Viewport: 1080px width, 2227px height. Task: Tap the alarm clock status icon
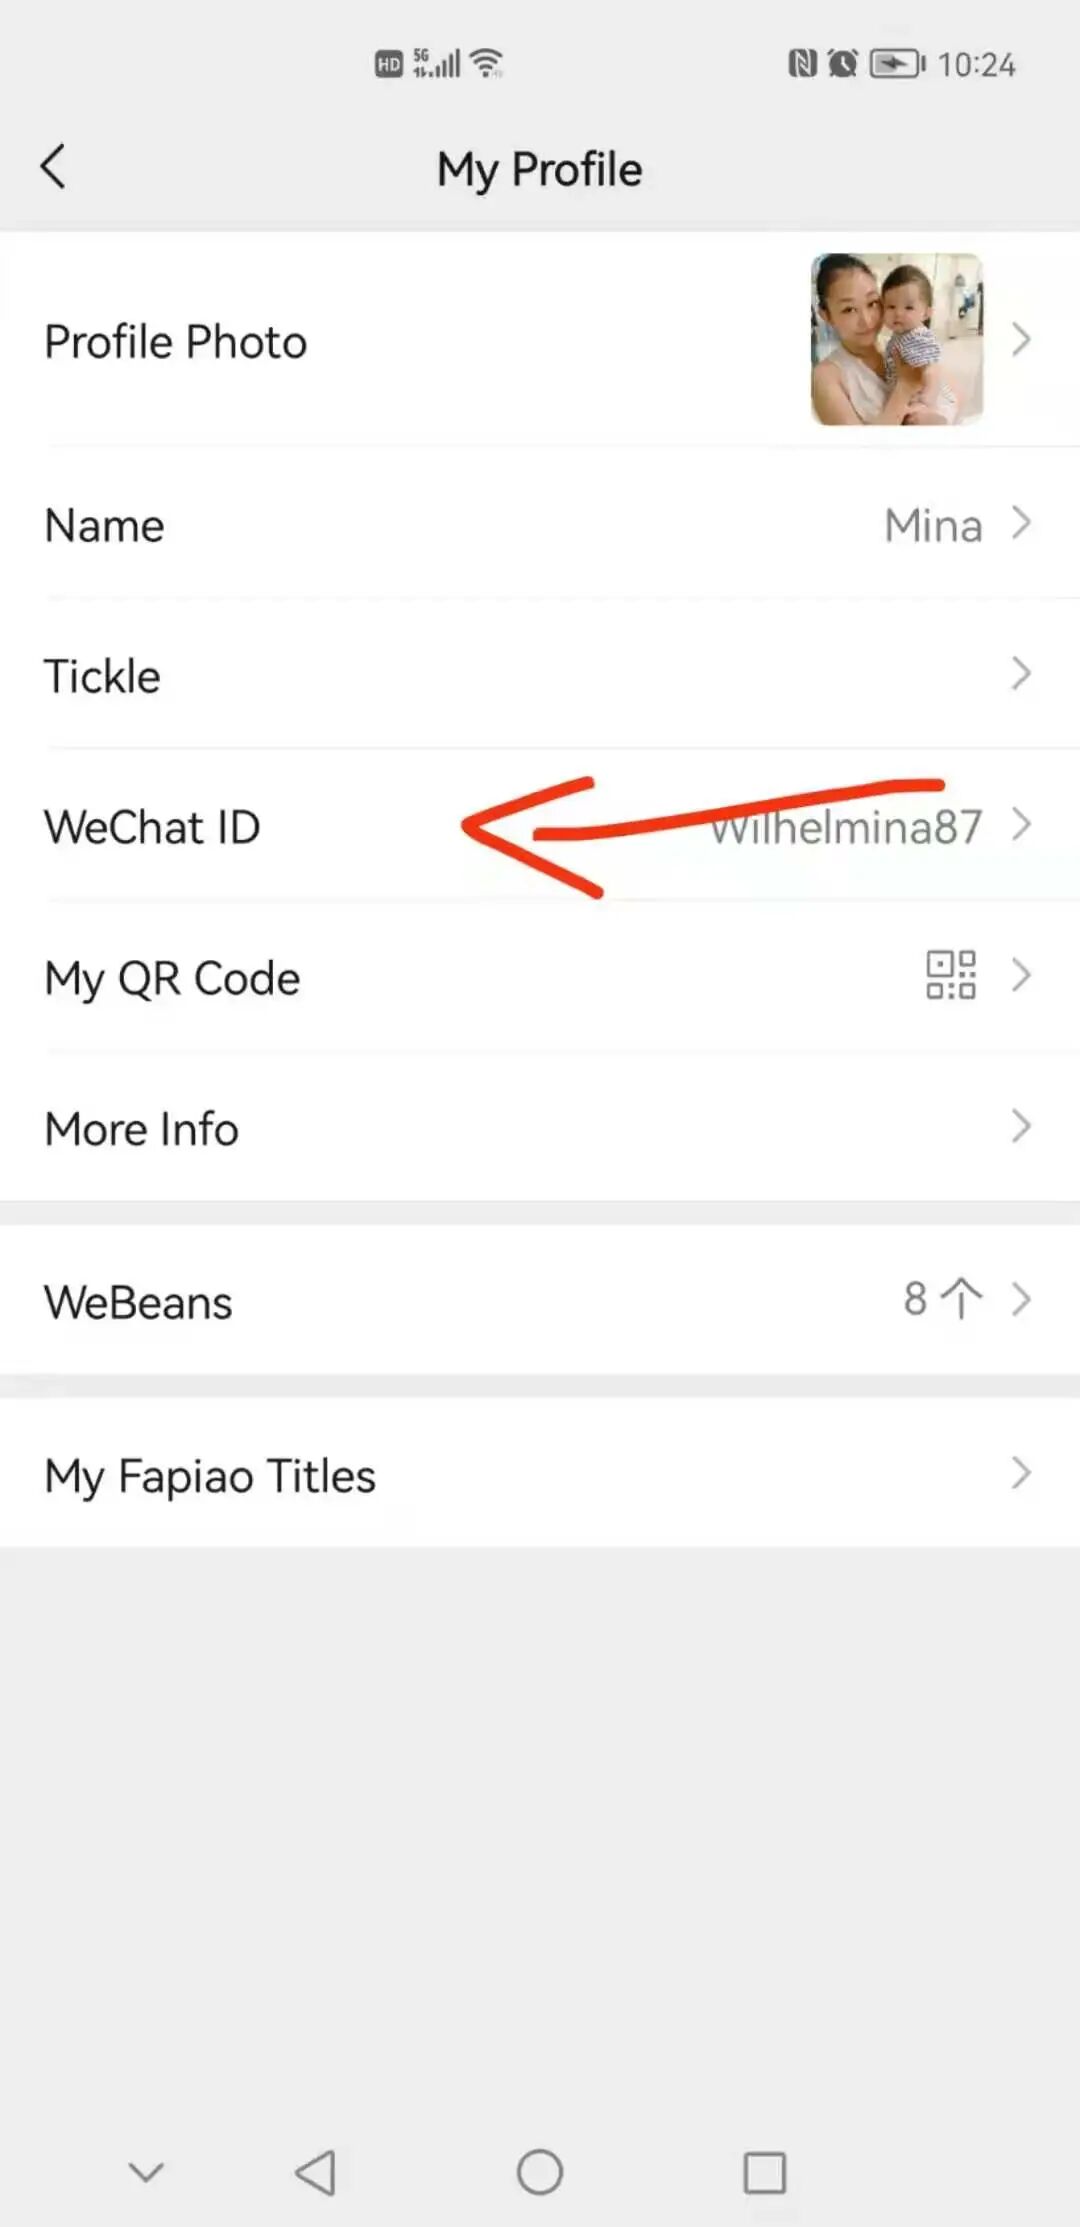click(842, 64)
